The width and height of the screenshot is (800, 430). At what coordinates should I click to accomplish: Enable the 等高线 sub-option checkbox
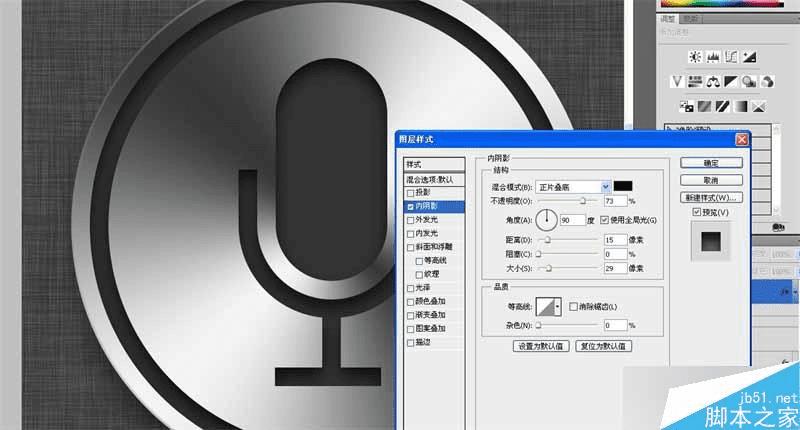coord(419,261)
